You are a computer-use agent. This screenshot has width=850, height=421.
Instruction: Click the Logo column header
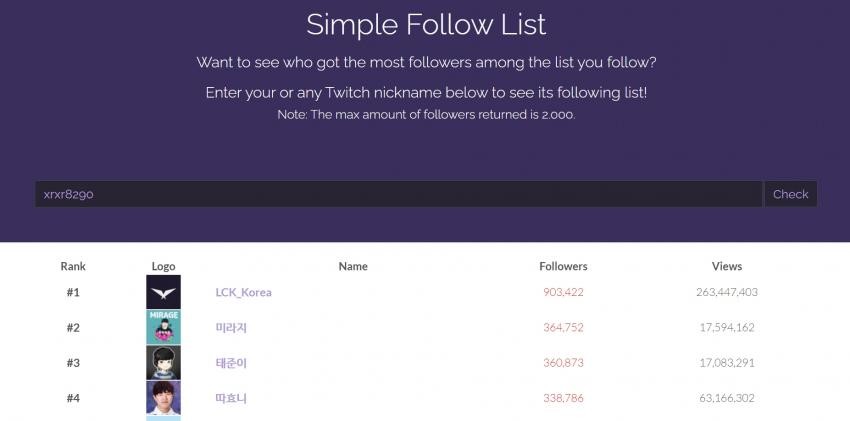pyautogui.click(x=163, y=267)
